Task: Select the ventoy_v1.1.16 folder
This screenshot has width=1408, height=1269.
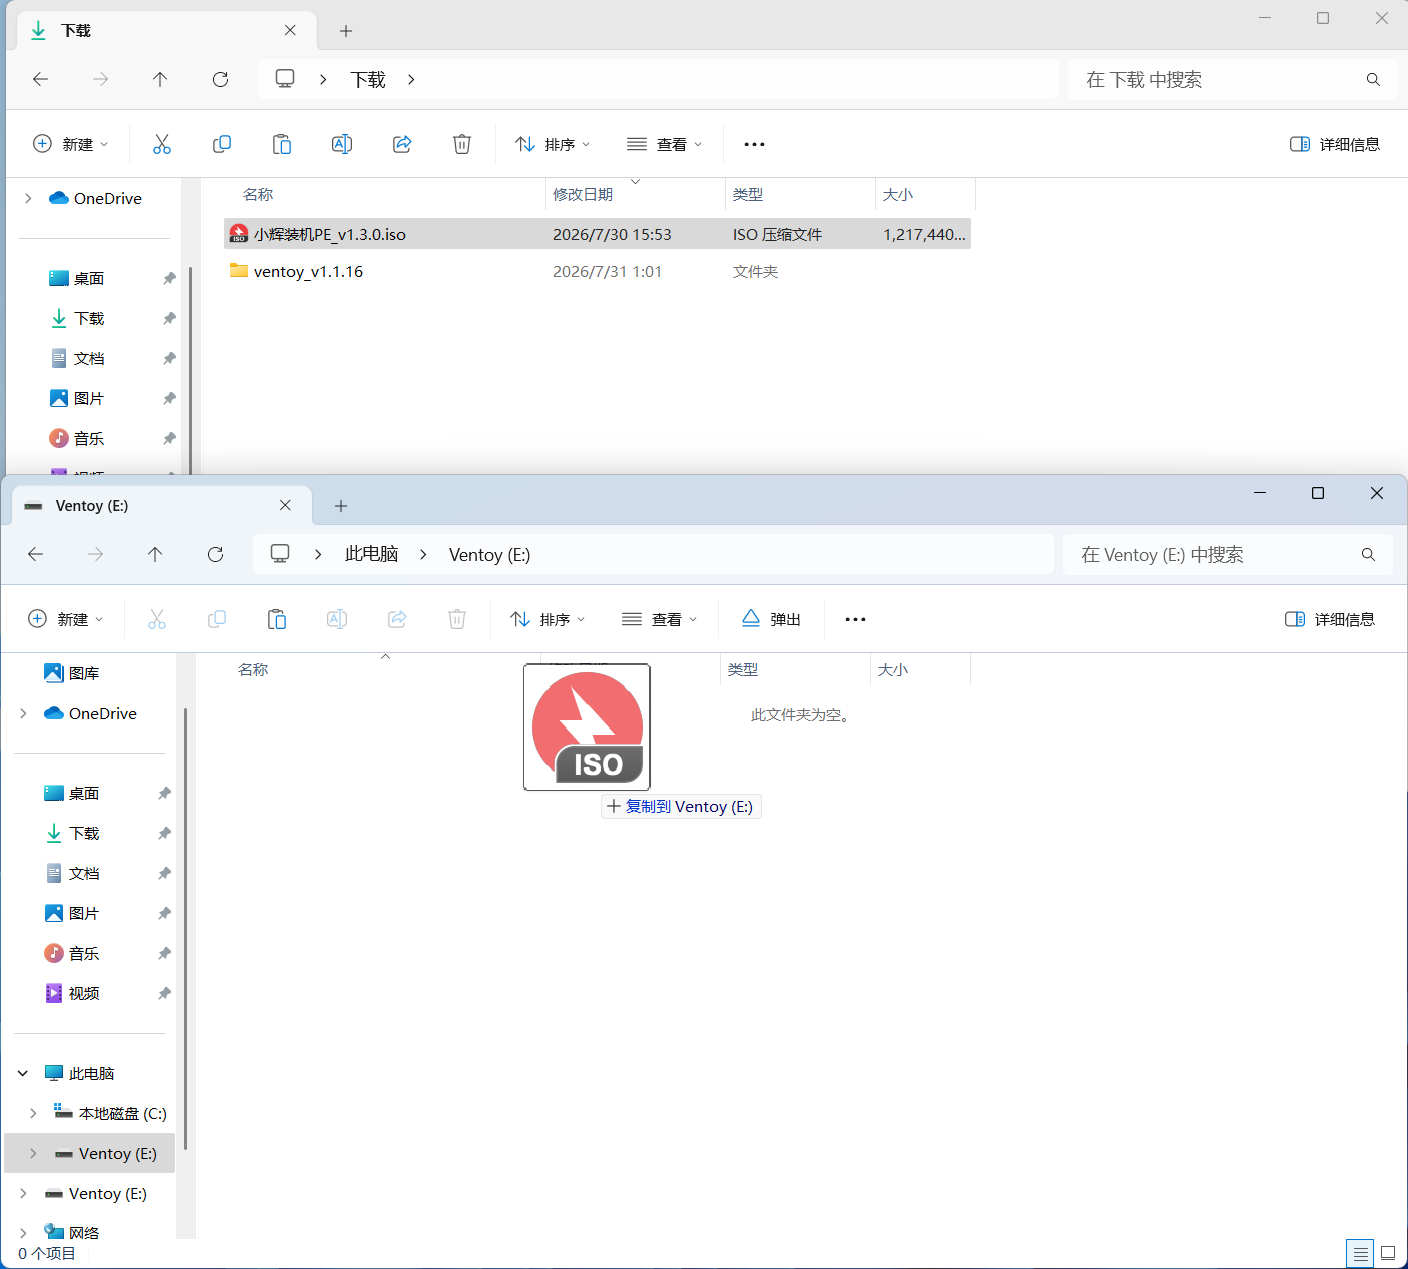Action: 598,271
